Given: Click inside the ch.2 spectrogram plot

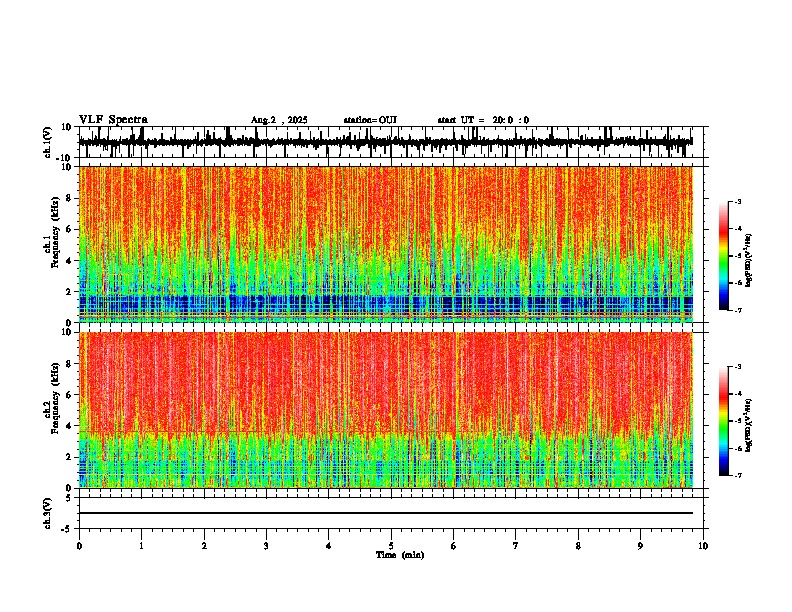Looking at the screenshot, I should point(386,410).
